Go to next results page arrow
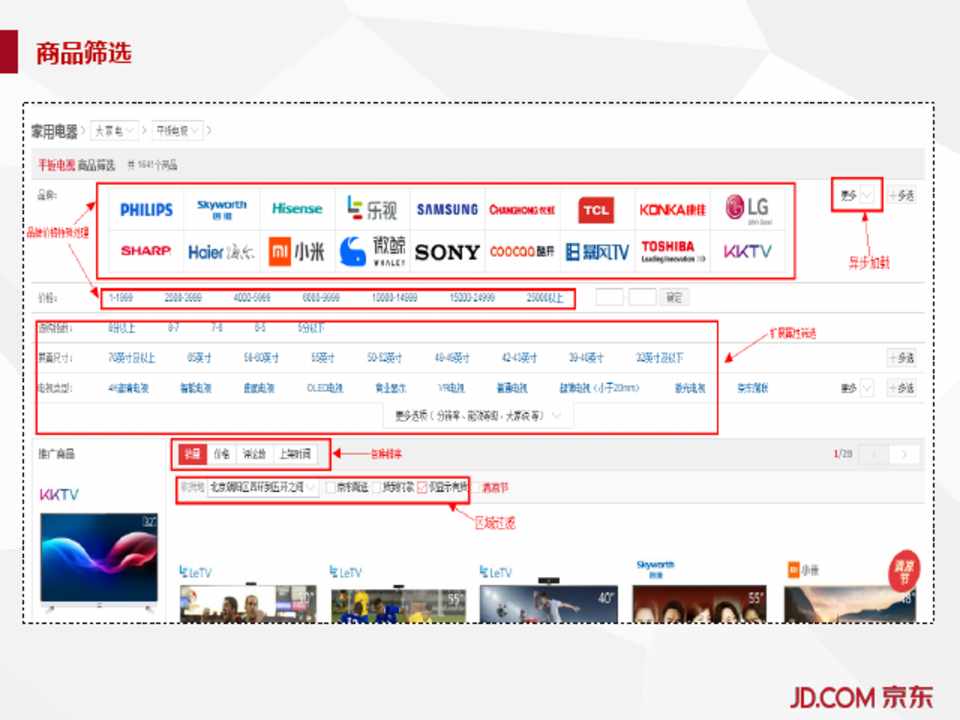The image size is (960, 720). pyautogui.click(x=904, y=455)
